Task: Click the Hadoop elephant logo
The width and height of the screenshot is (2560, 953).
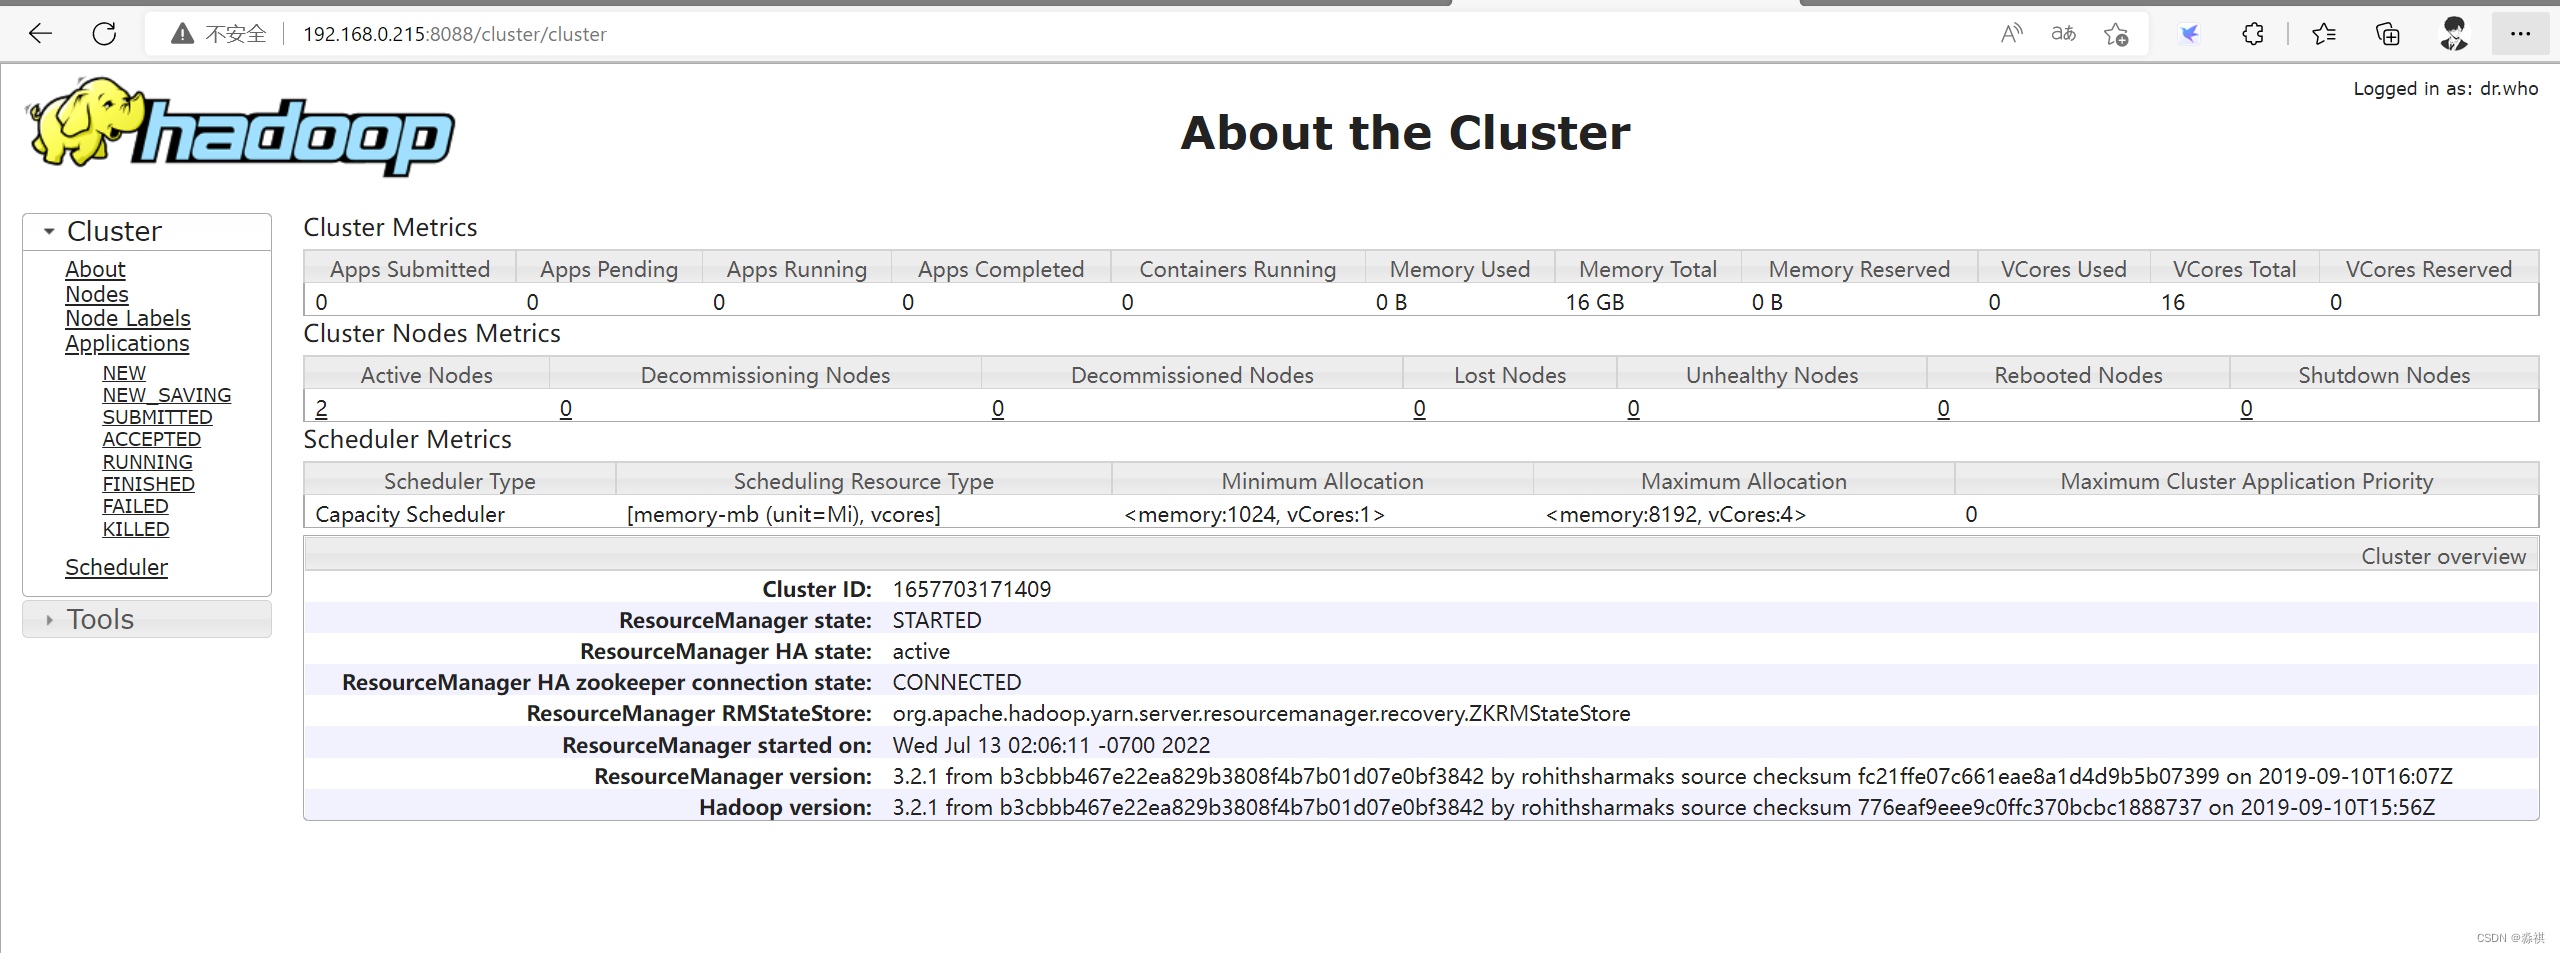Action: coord(240,127)
